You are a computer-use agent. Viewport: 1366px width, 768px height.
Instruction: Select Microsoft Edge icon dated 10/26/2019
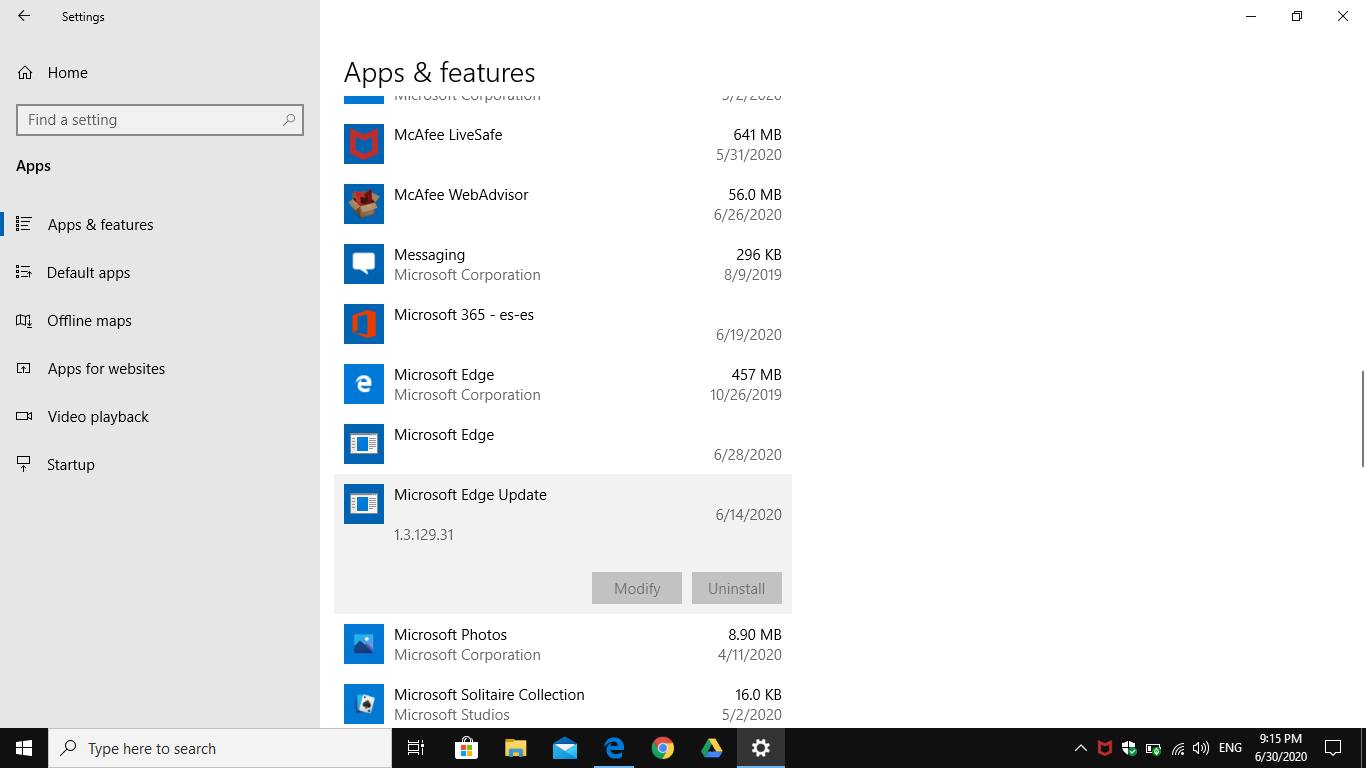(x=364, y=384)
